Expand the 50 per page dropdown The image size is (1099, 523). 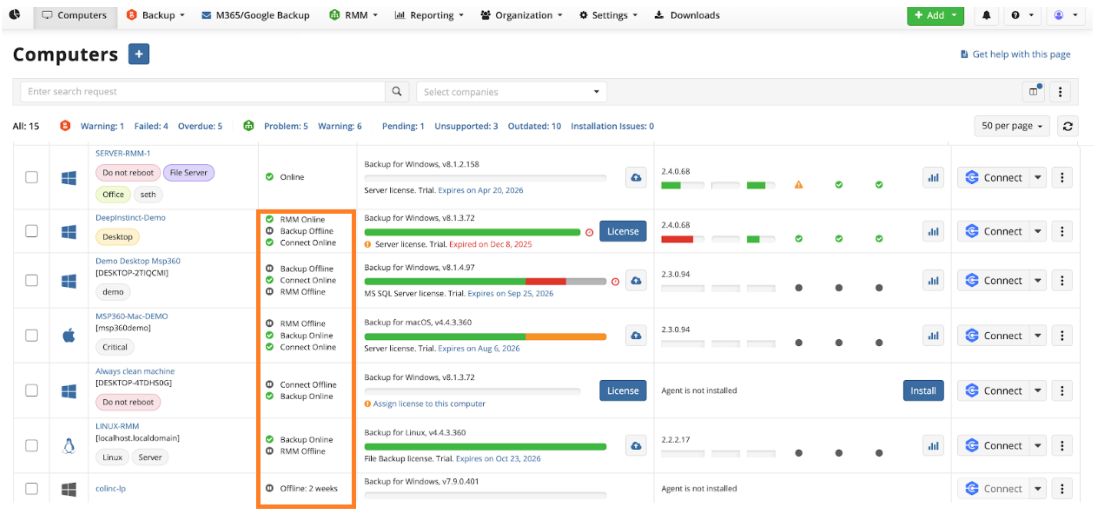point(1011,126)
